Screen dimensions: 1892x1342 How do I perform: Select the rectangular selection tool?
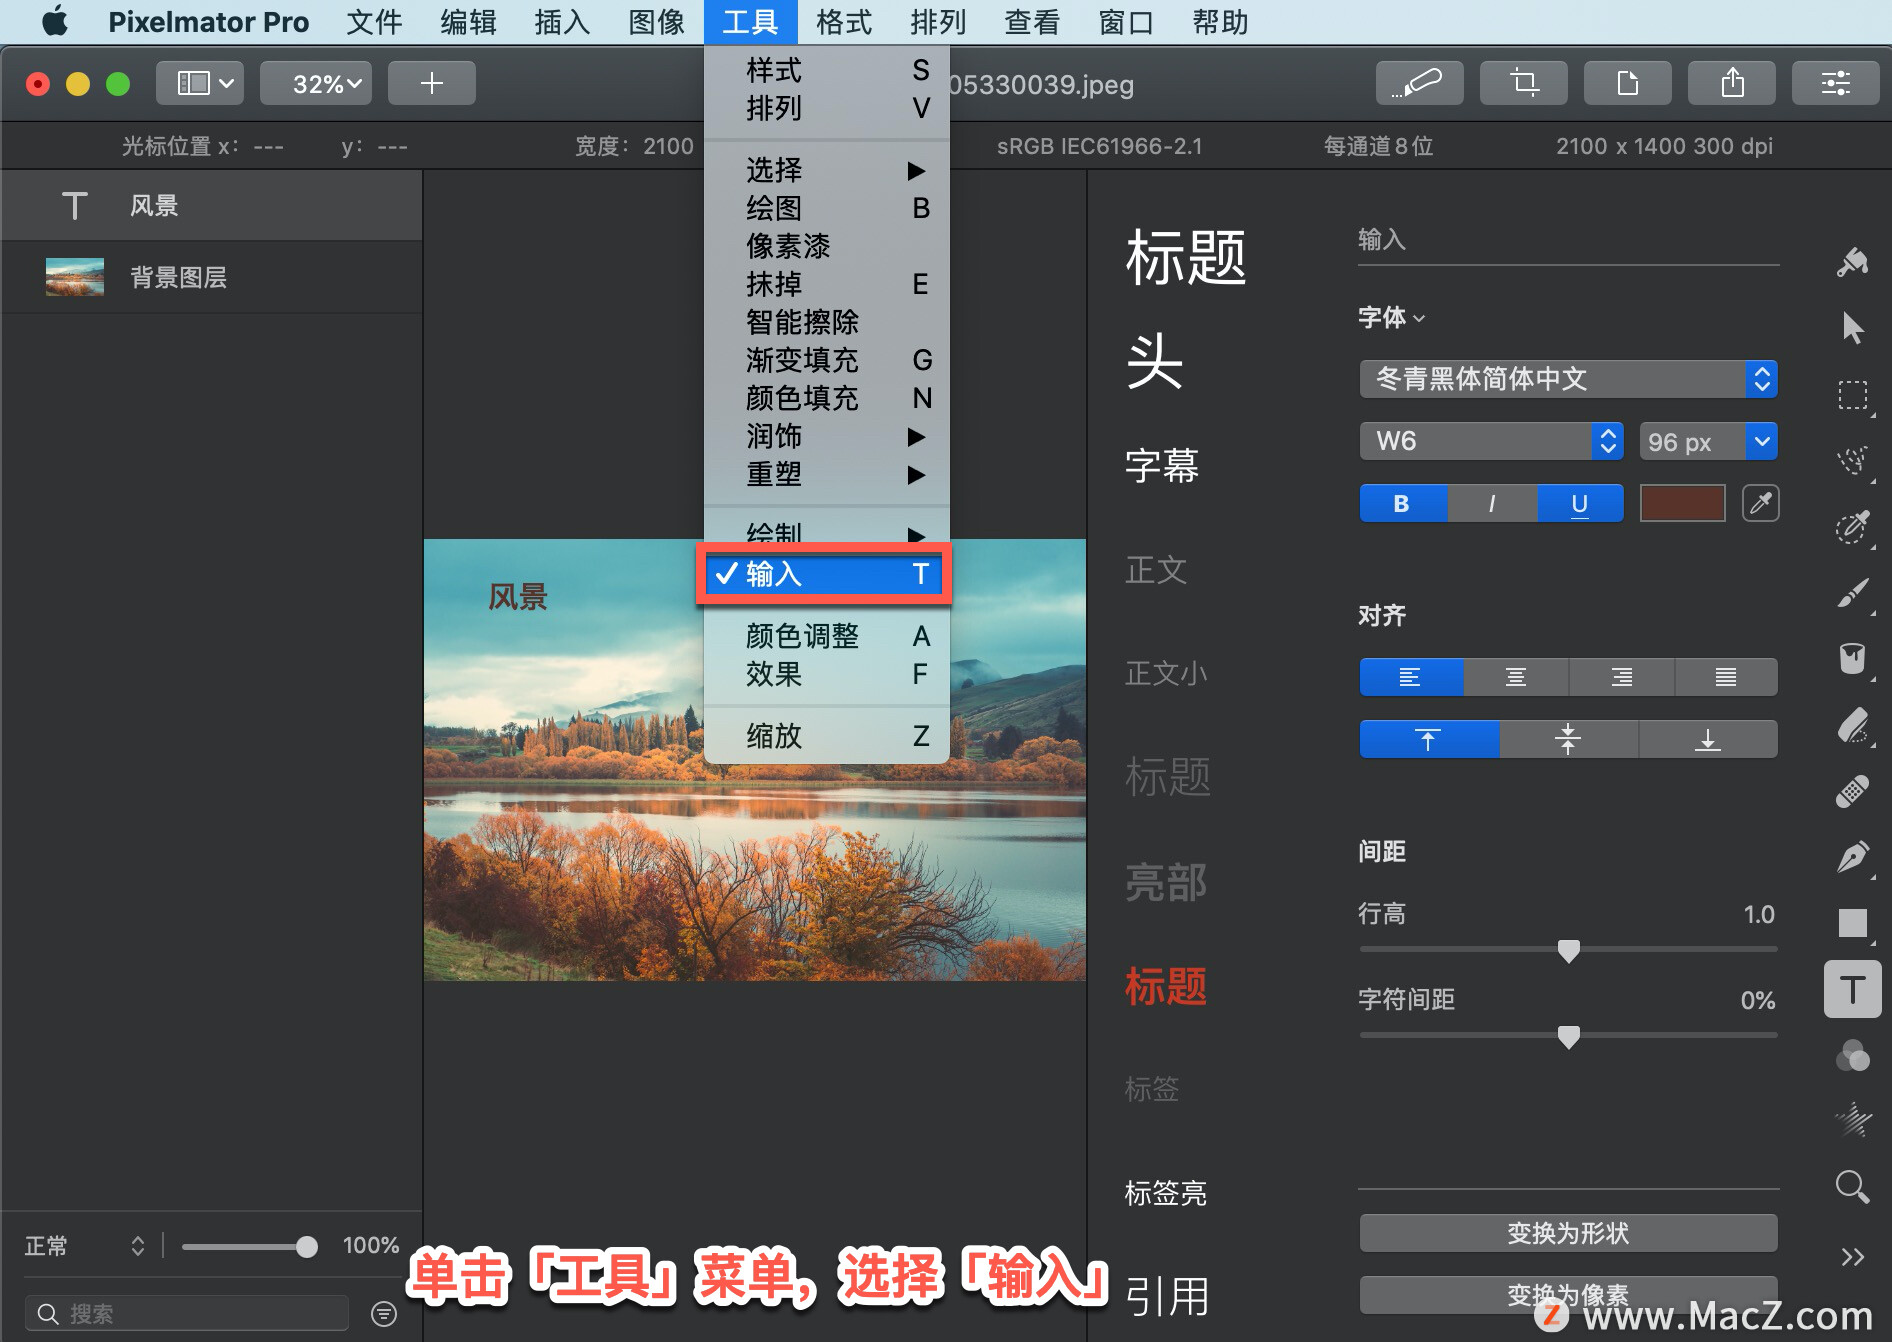point(1852,395)
